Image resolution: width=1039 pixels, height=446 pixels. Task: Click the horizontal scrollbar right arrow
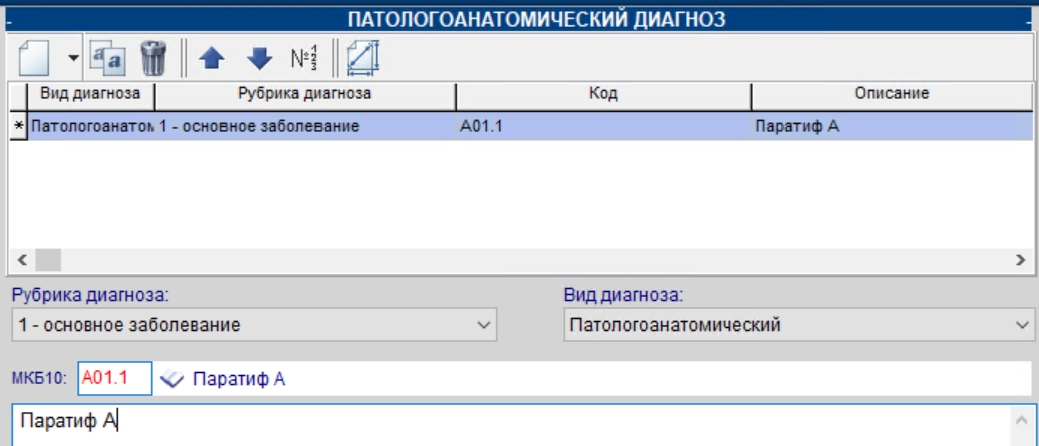click(x=1020, y=260)
